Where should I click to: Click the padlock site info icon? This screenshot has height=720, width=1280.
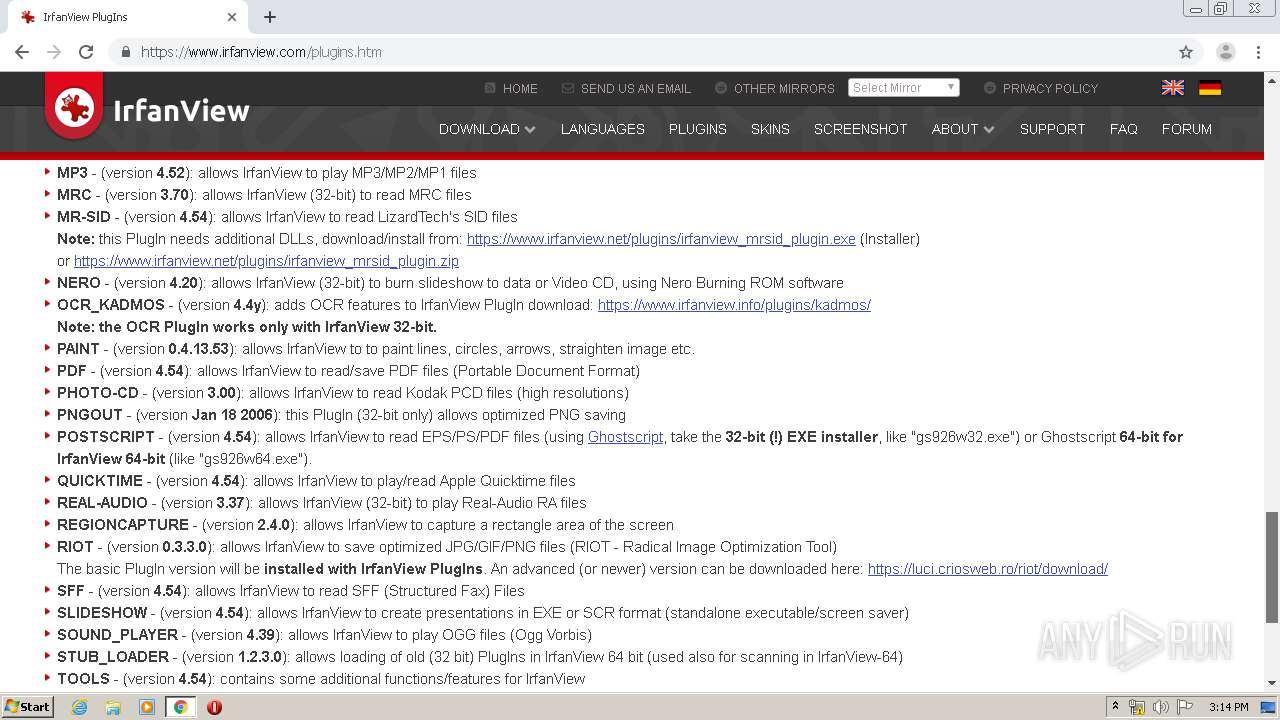(126, 52)
